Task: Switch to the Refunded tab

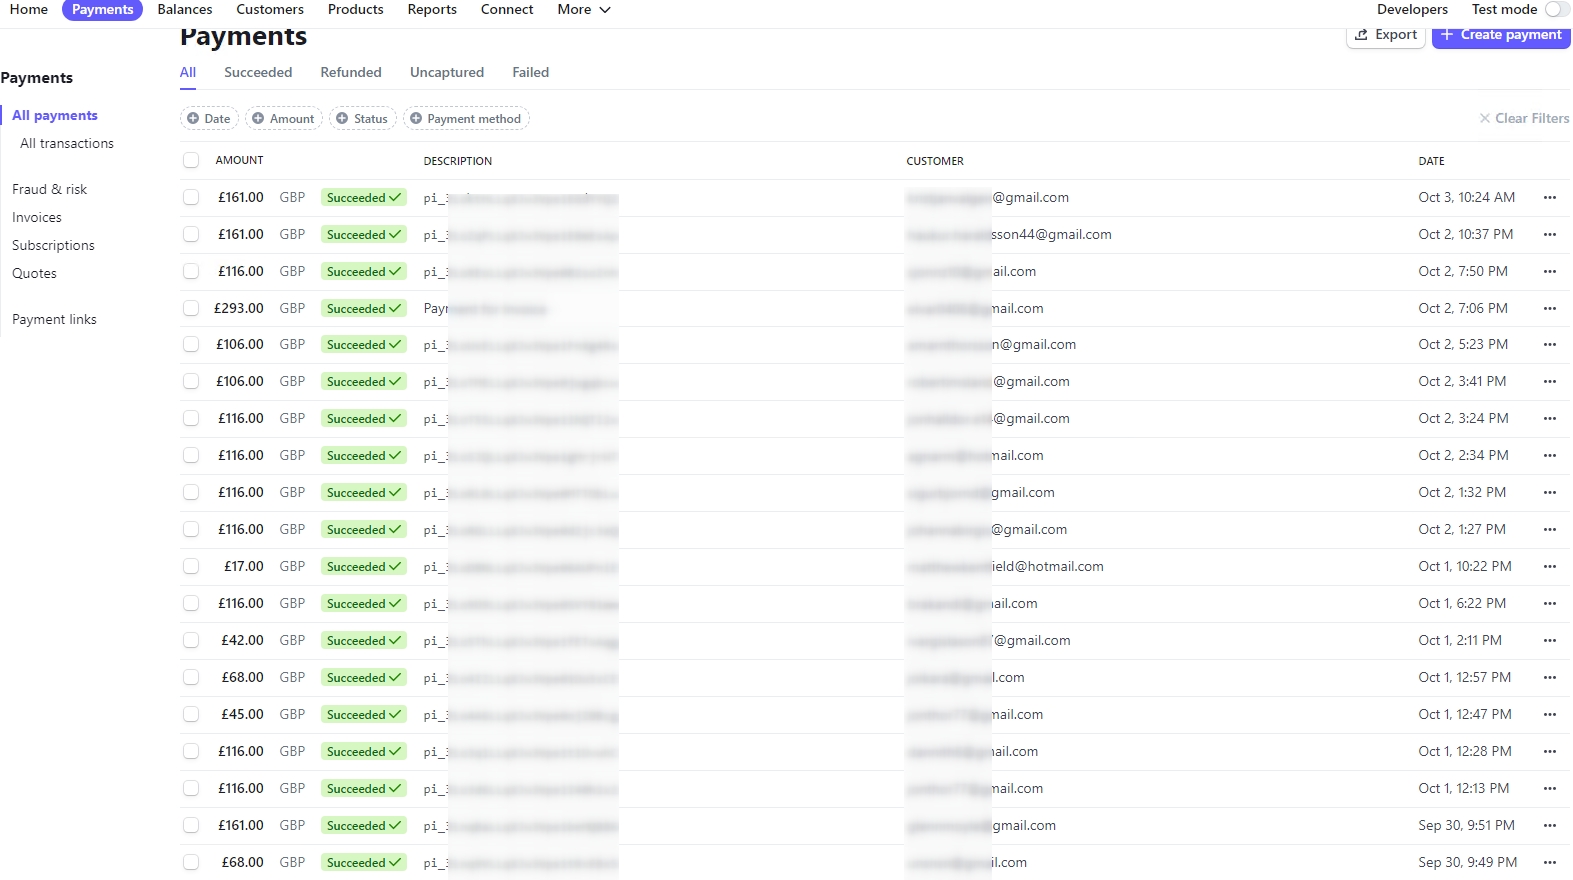Action: pyautogui.click(x=351, y=73)
